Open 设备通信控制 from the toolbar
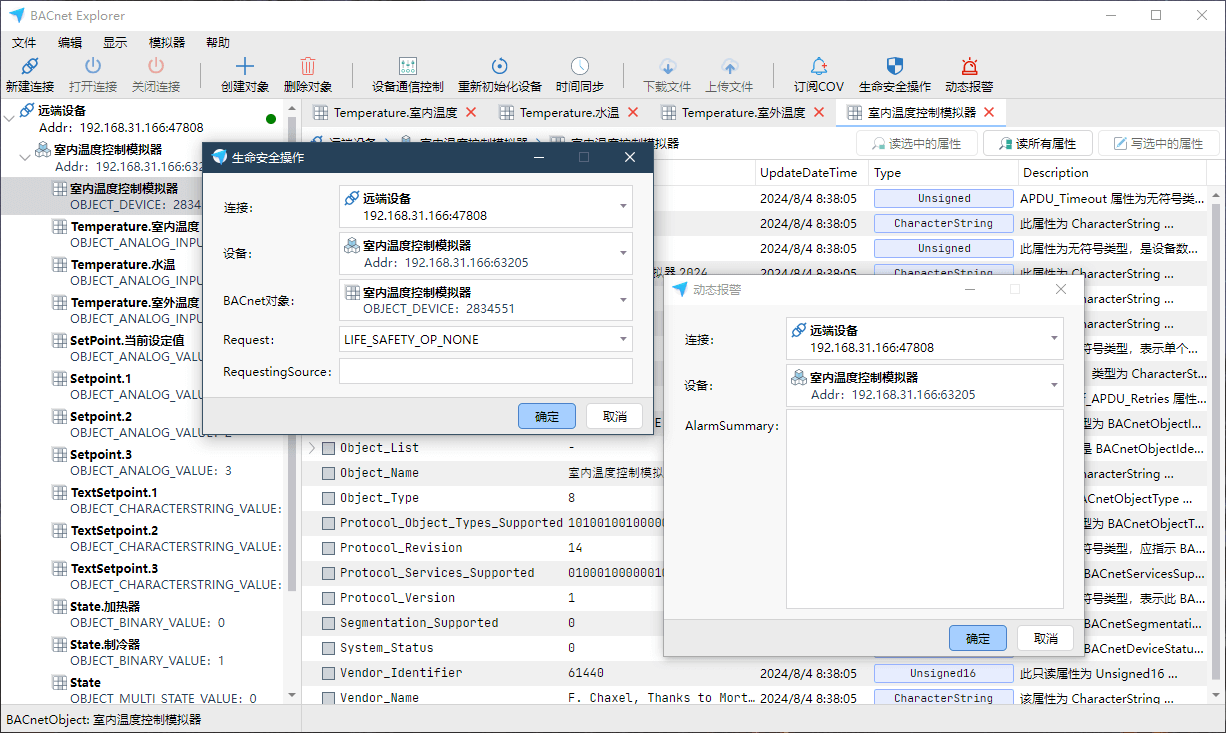Viewport: 1226px width, 733px height. (407, 68)
